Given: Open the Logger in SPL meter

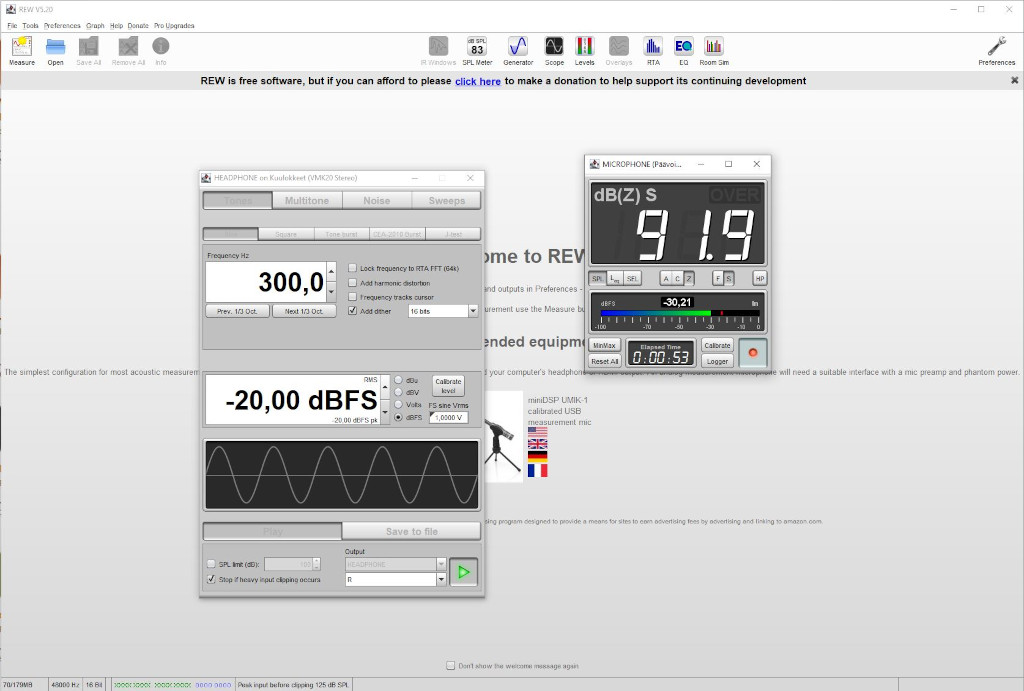Looking at the screenshot, I should (717, 361).
